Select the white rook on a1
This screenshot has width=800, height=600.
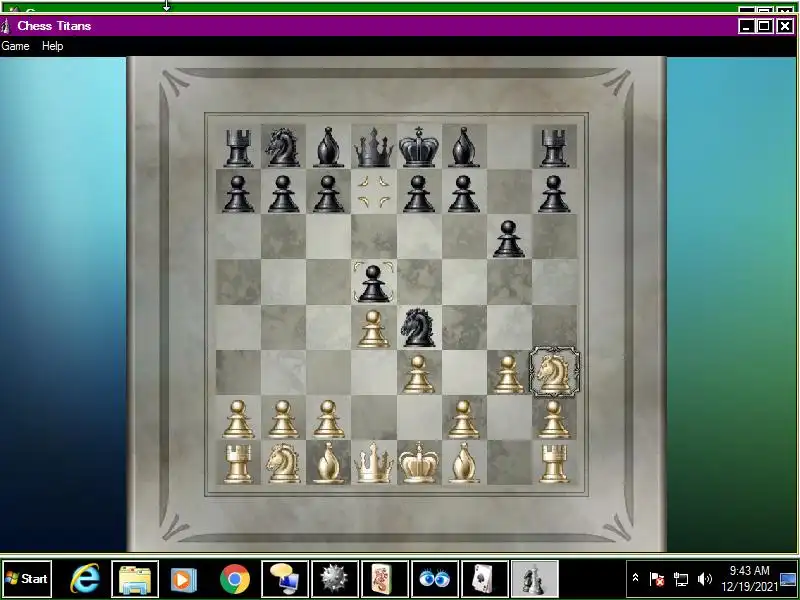point(238,463)
